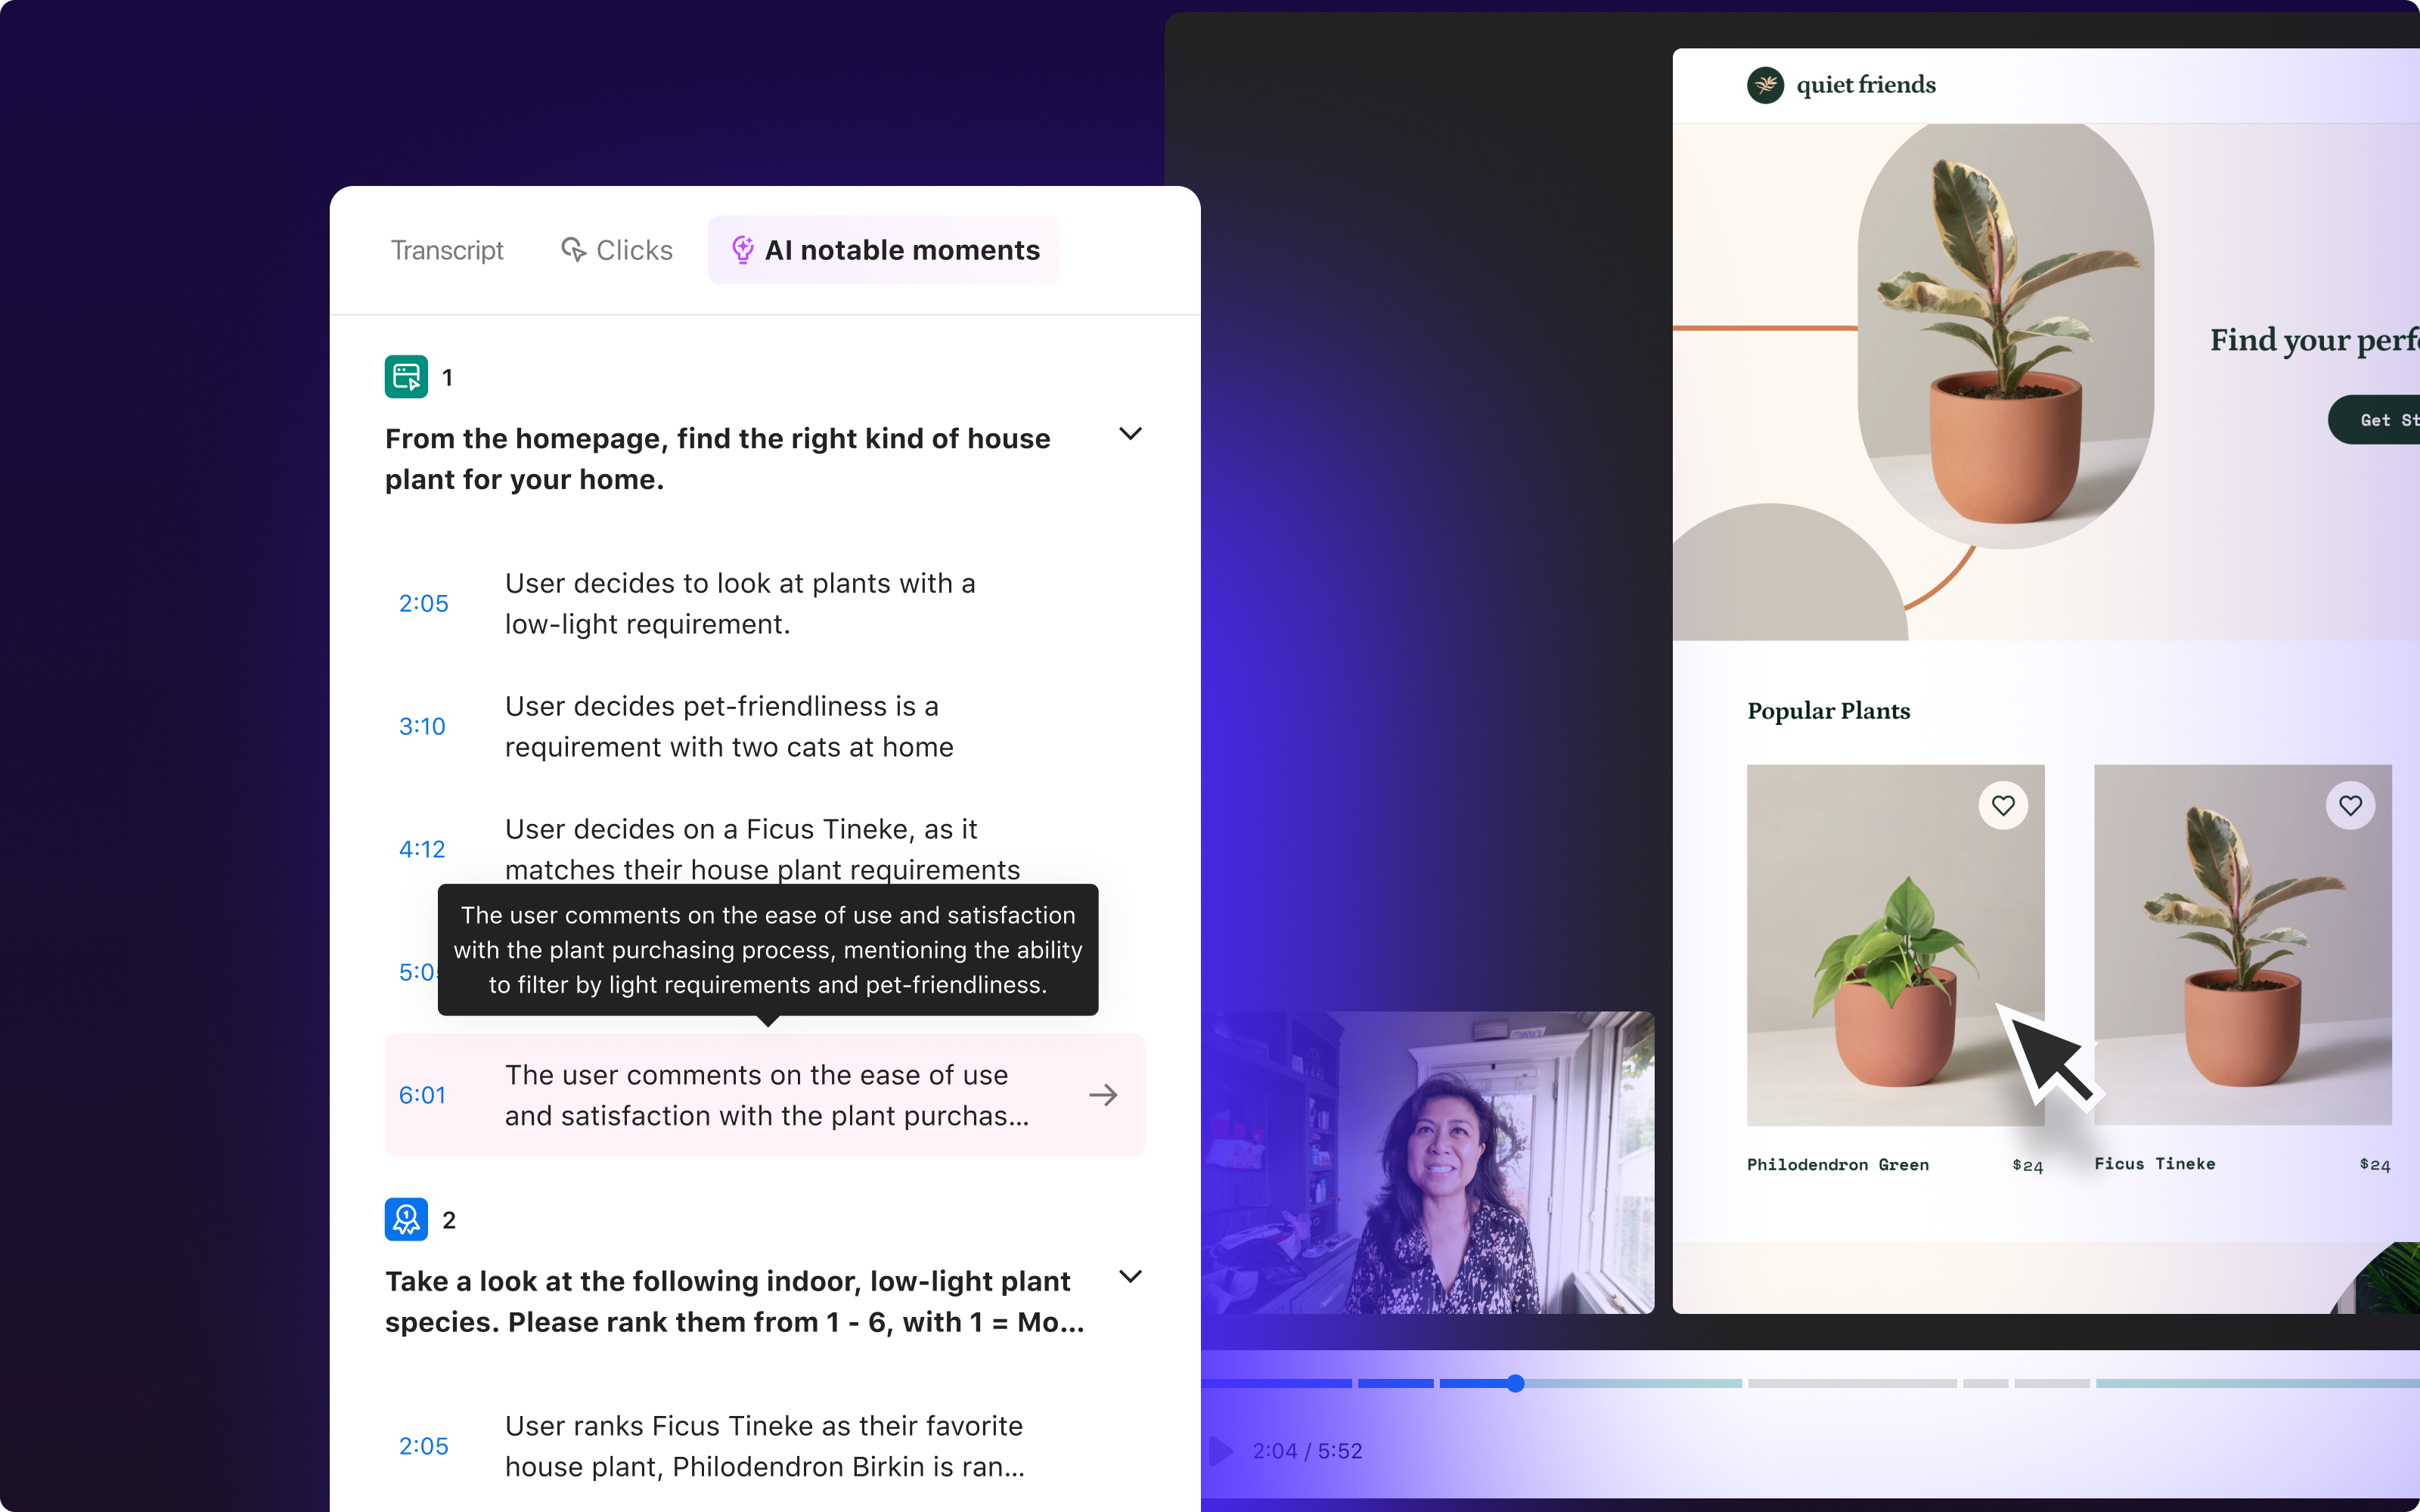Click the cursor icon next to Clicks
This screenshot has width=2420, height=1512.
coord(573,250)
